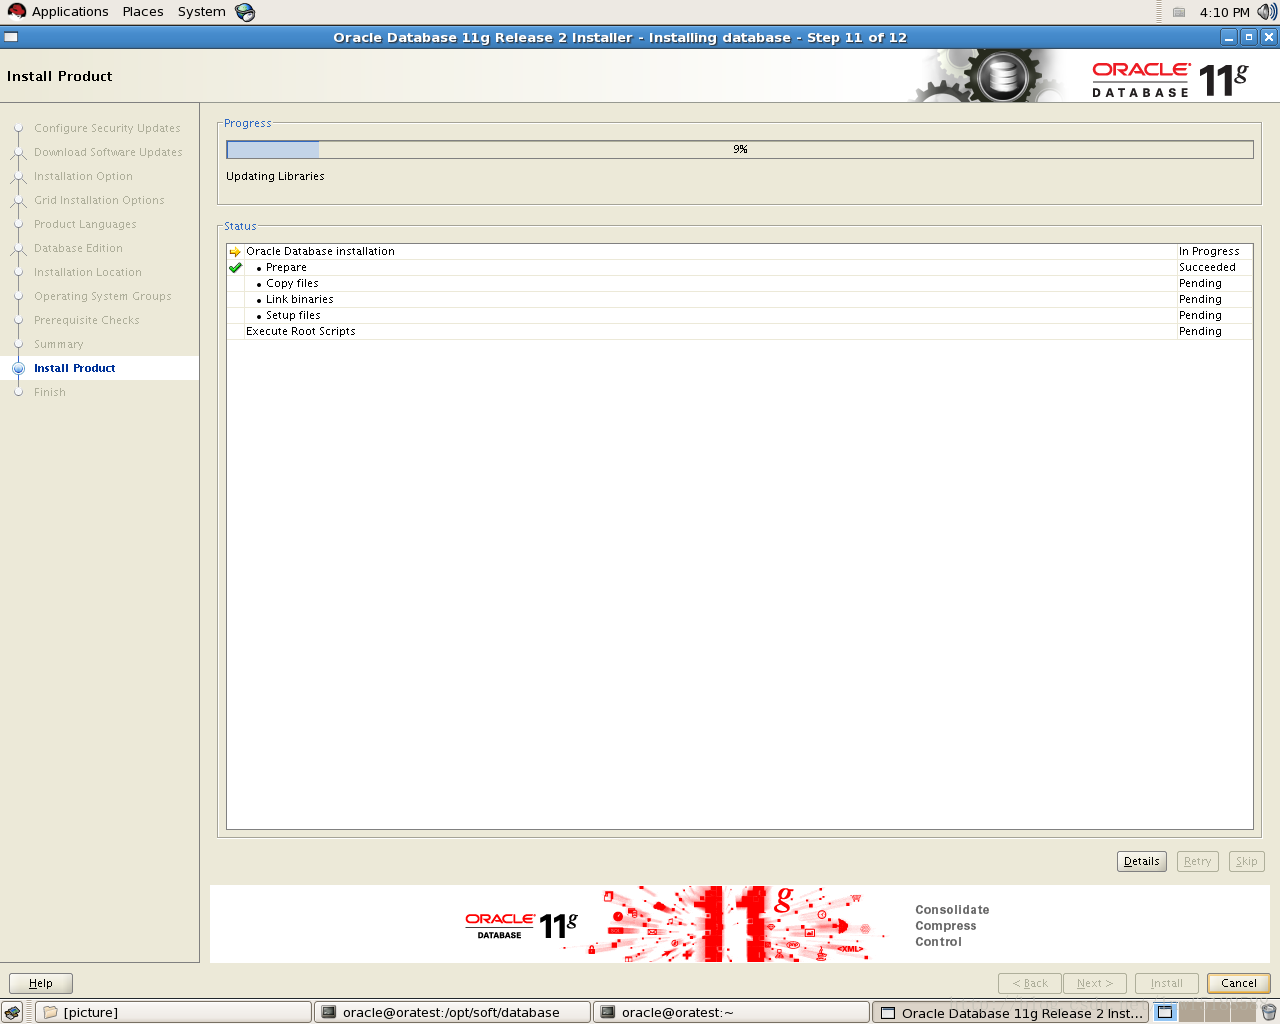Select the Link binaries row
Screen dimensions: 1280x1024
point(739,299)
